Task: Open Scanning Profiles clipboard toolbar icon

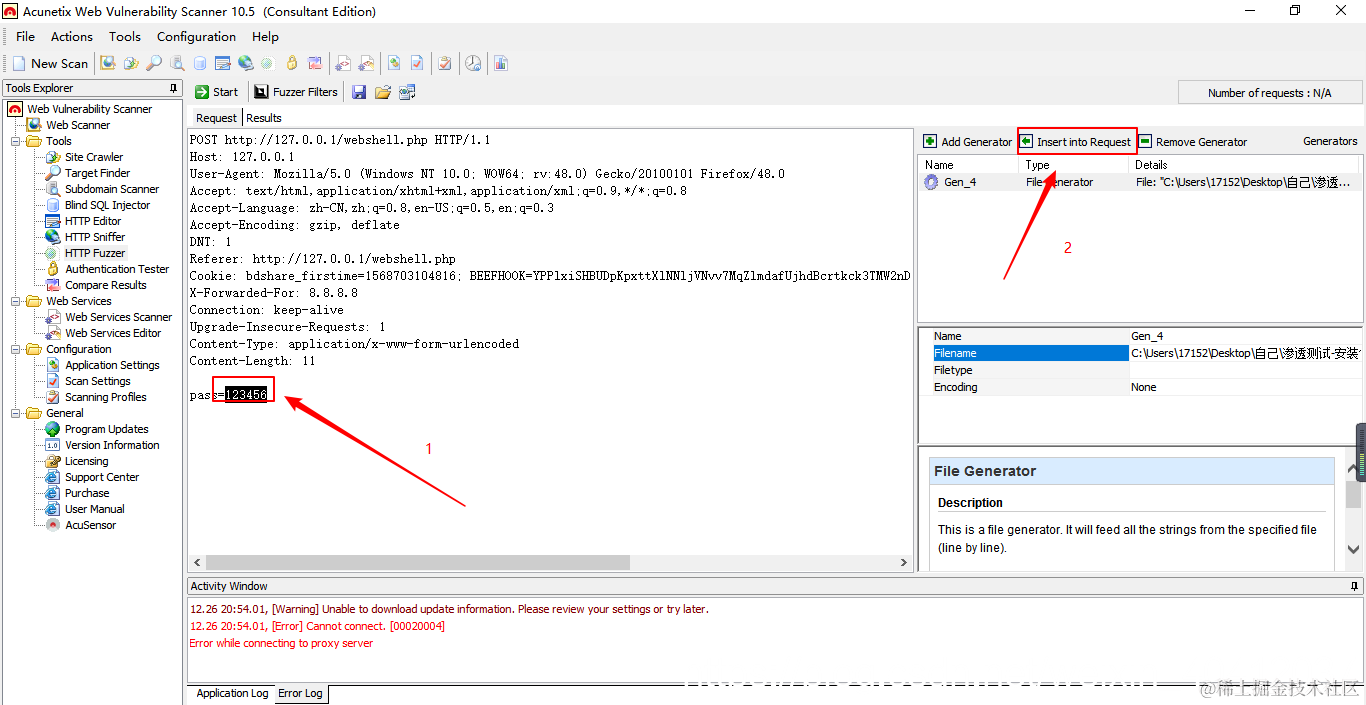Action: pos(444,63)
